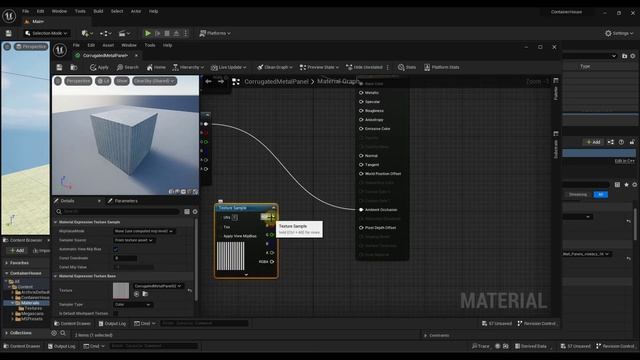Click the Pixel Depth Offset pin

point(361,228)
